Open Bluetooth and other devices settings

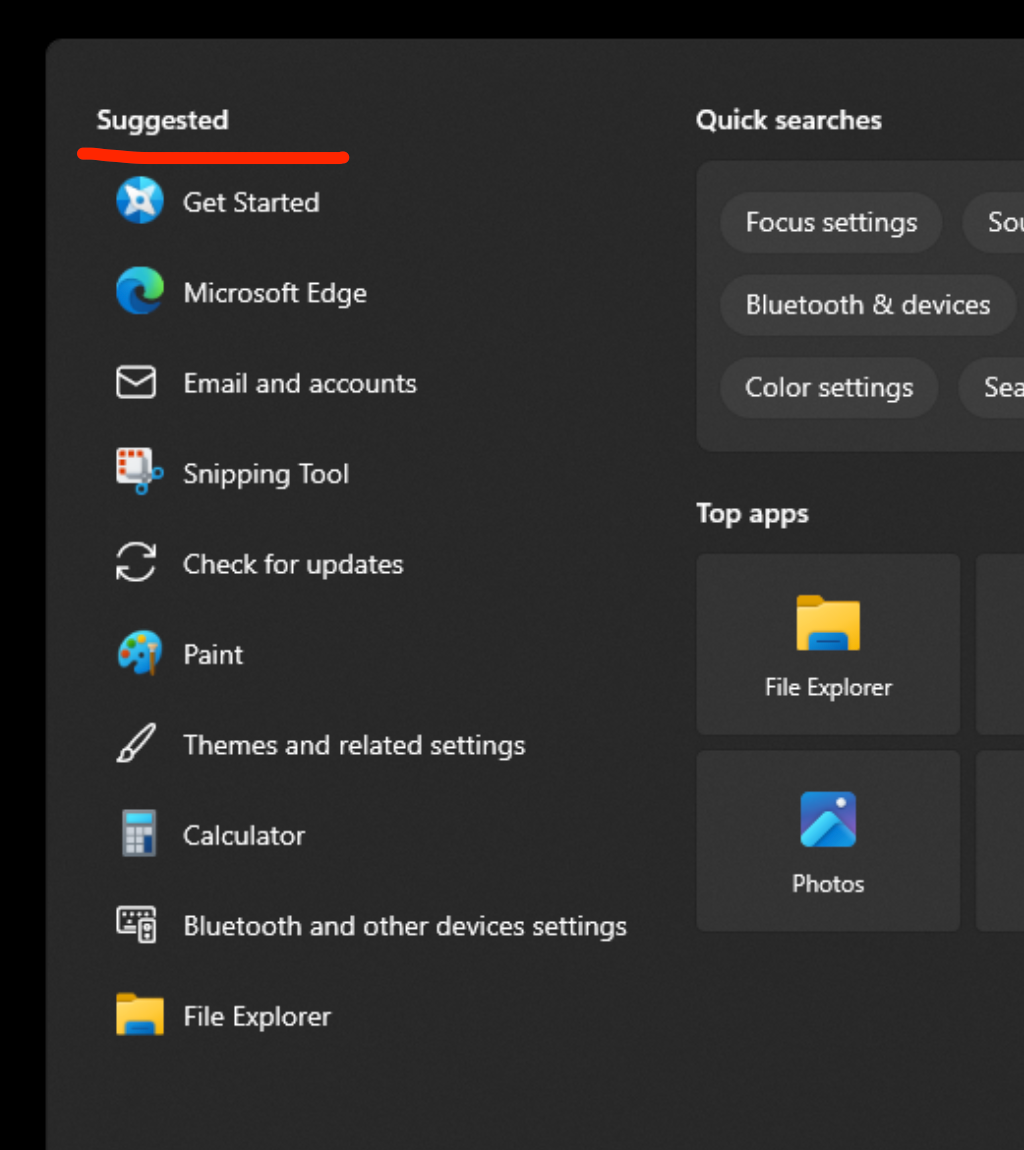(x=404, y=926)
